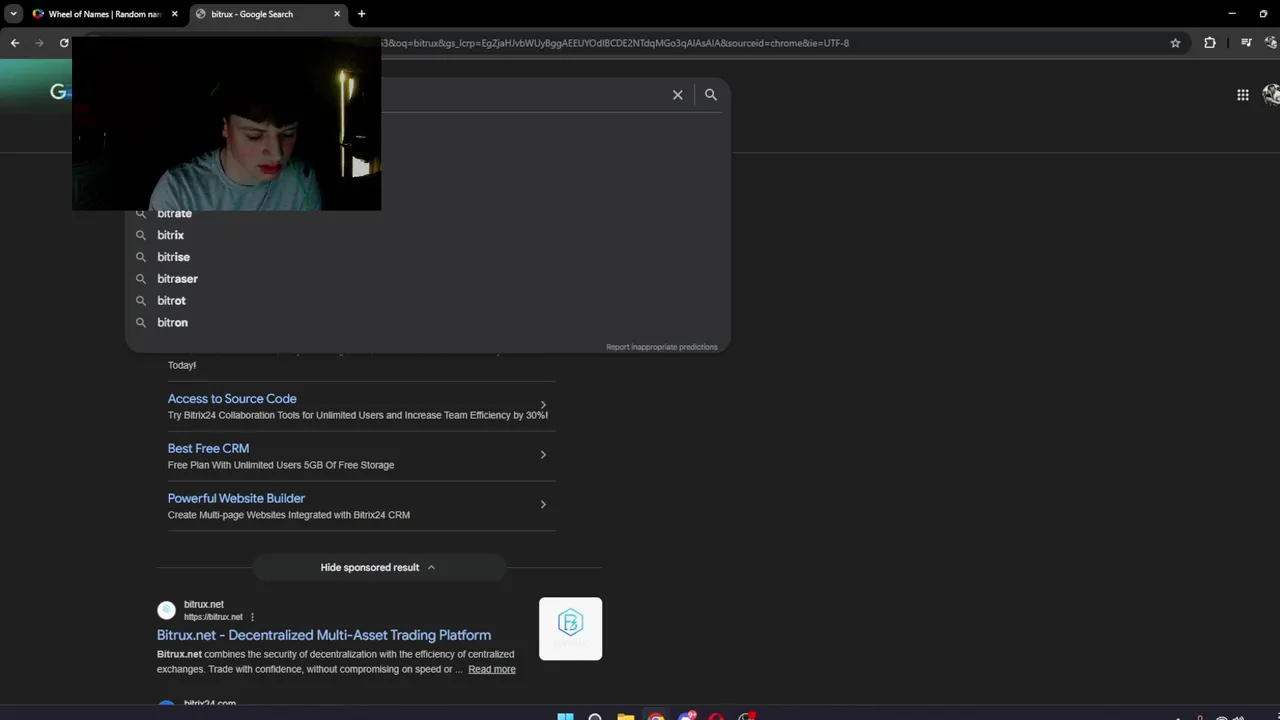Click the Chrome taskbar icon

(x=656, y=717)
